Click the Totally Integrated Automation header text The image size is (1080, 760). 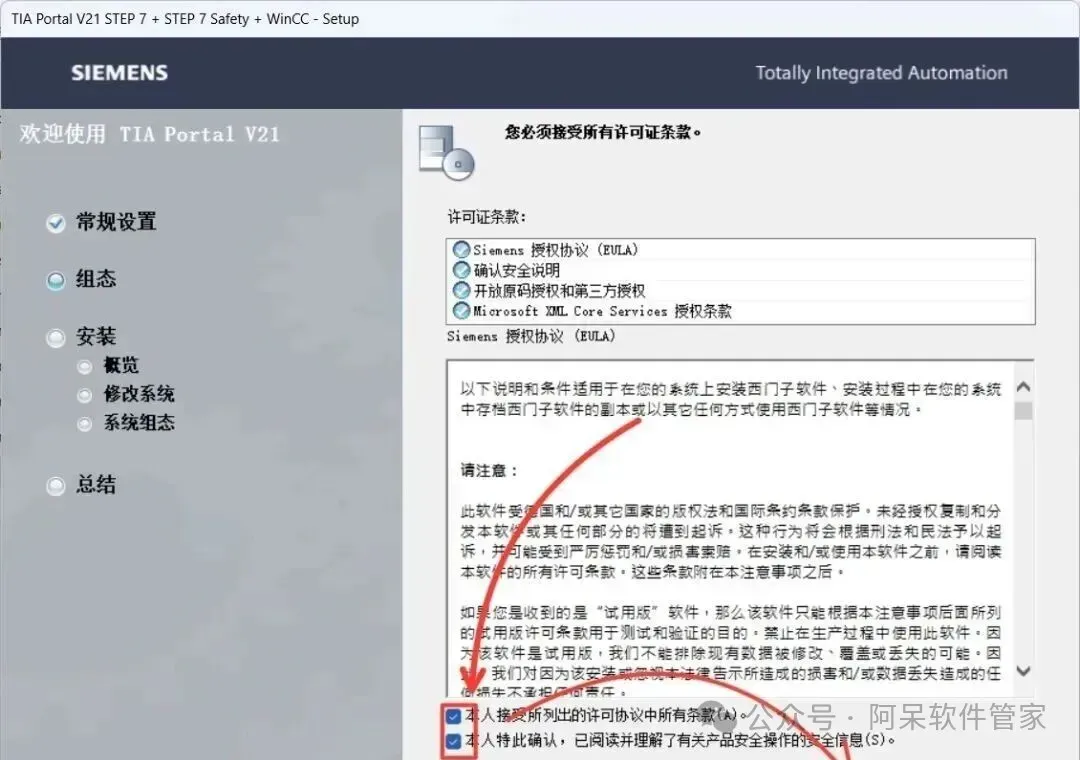(x=882, y=73)
